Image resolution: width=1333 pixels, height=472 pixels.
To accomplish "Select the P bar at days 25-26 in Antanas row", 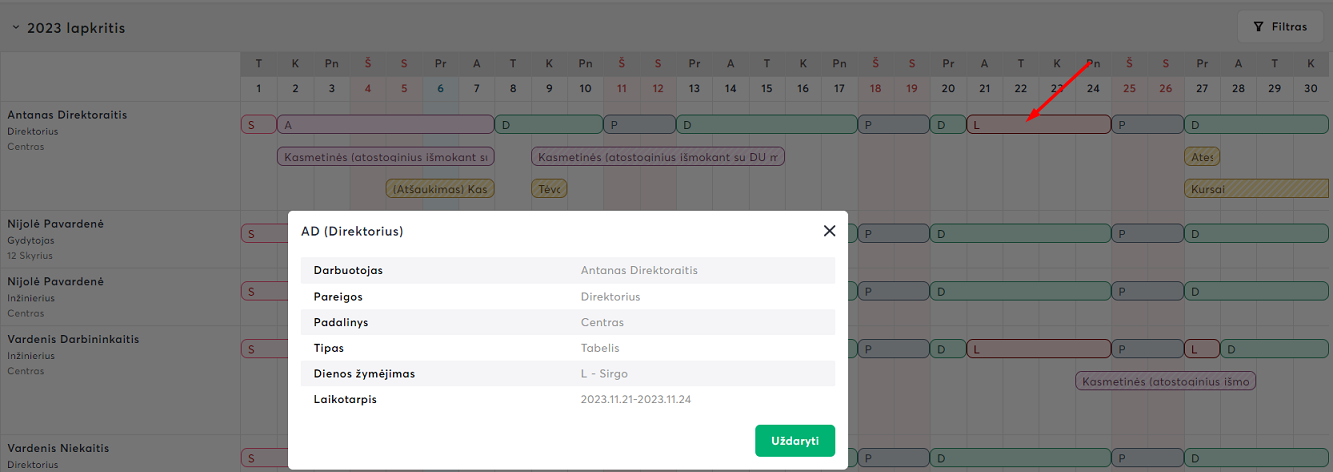I will point(1147,125).
